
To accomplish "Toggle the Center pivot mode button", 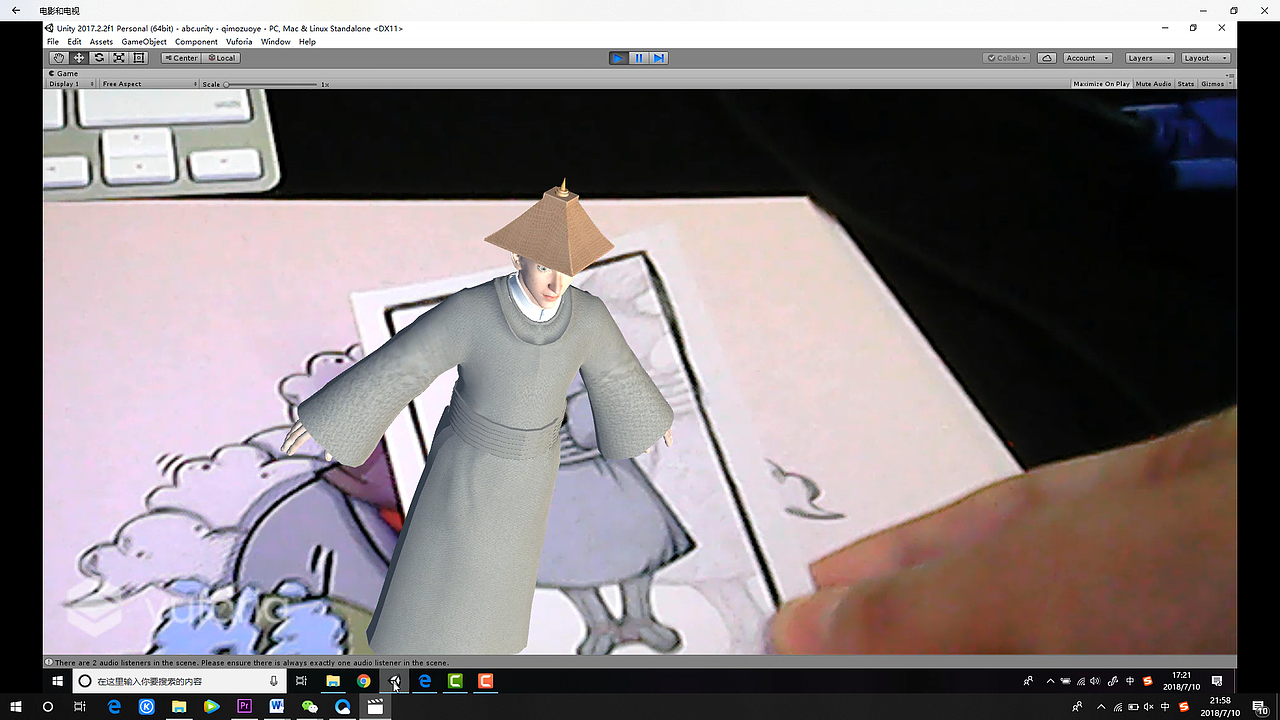I will 181,58.
